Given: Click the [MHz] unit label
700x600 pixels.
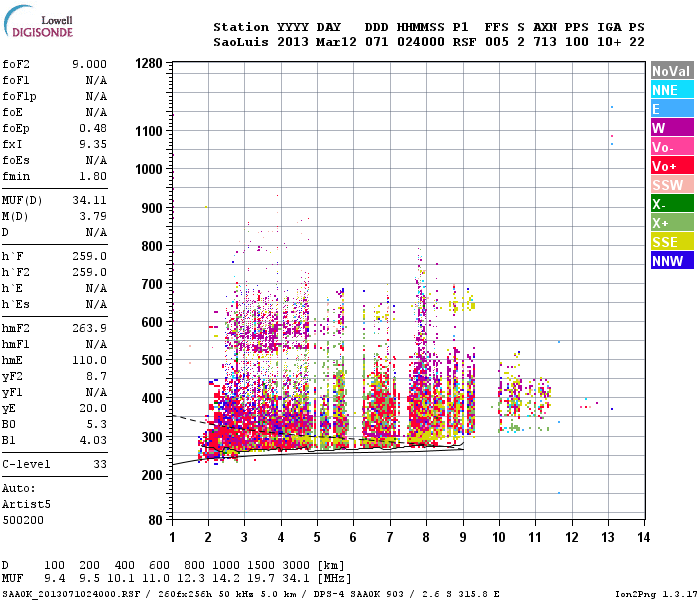Looking at the screenshot, I should point(334,579).
